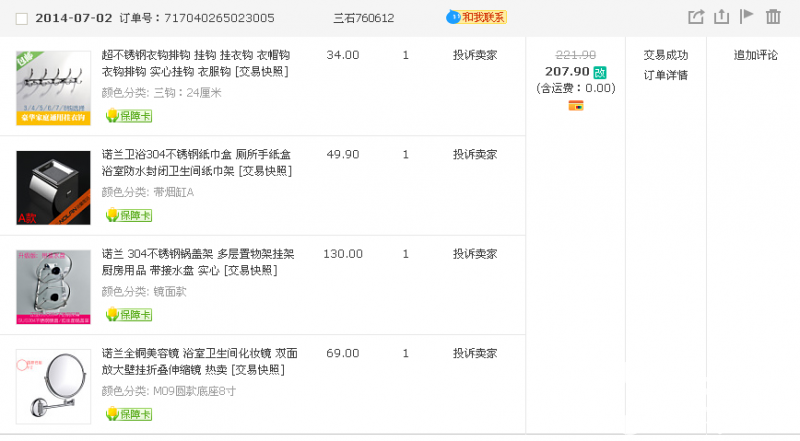The width and height of the screenshot is (800, 441).
Task: Click 追加评论 to add a review
Action: point(755,55)
